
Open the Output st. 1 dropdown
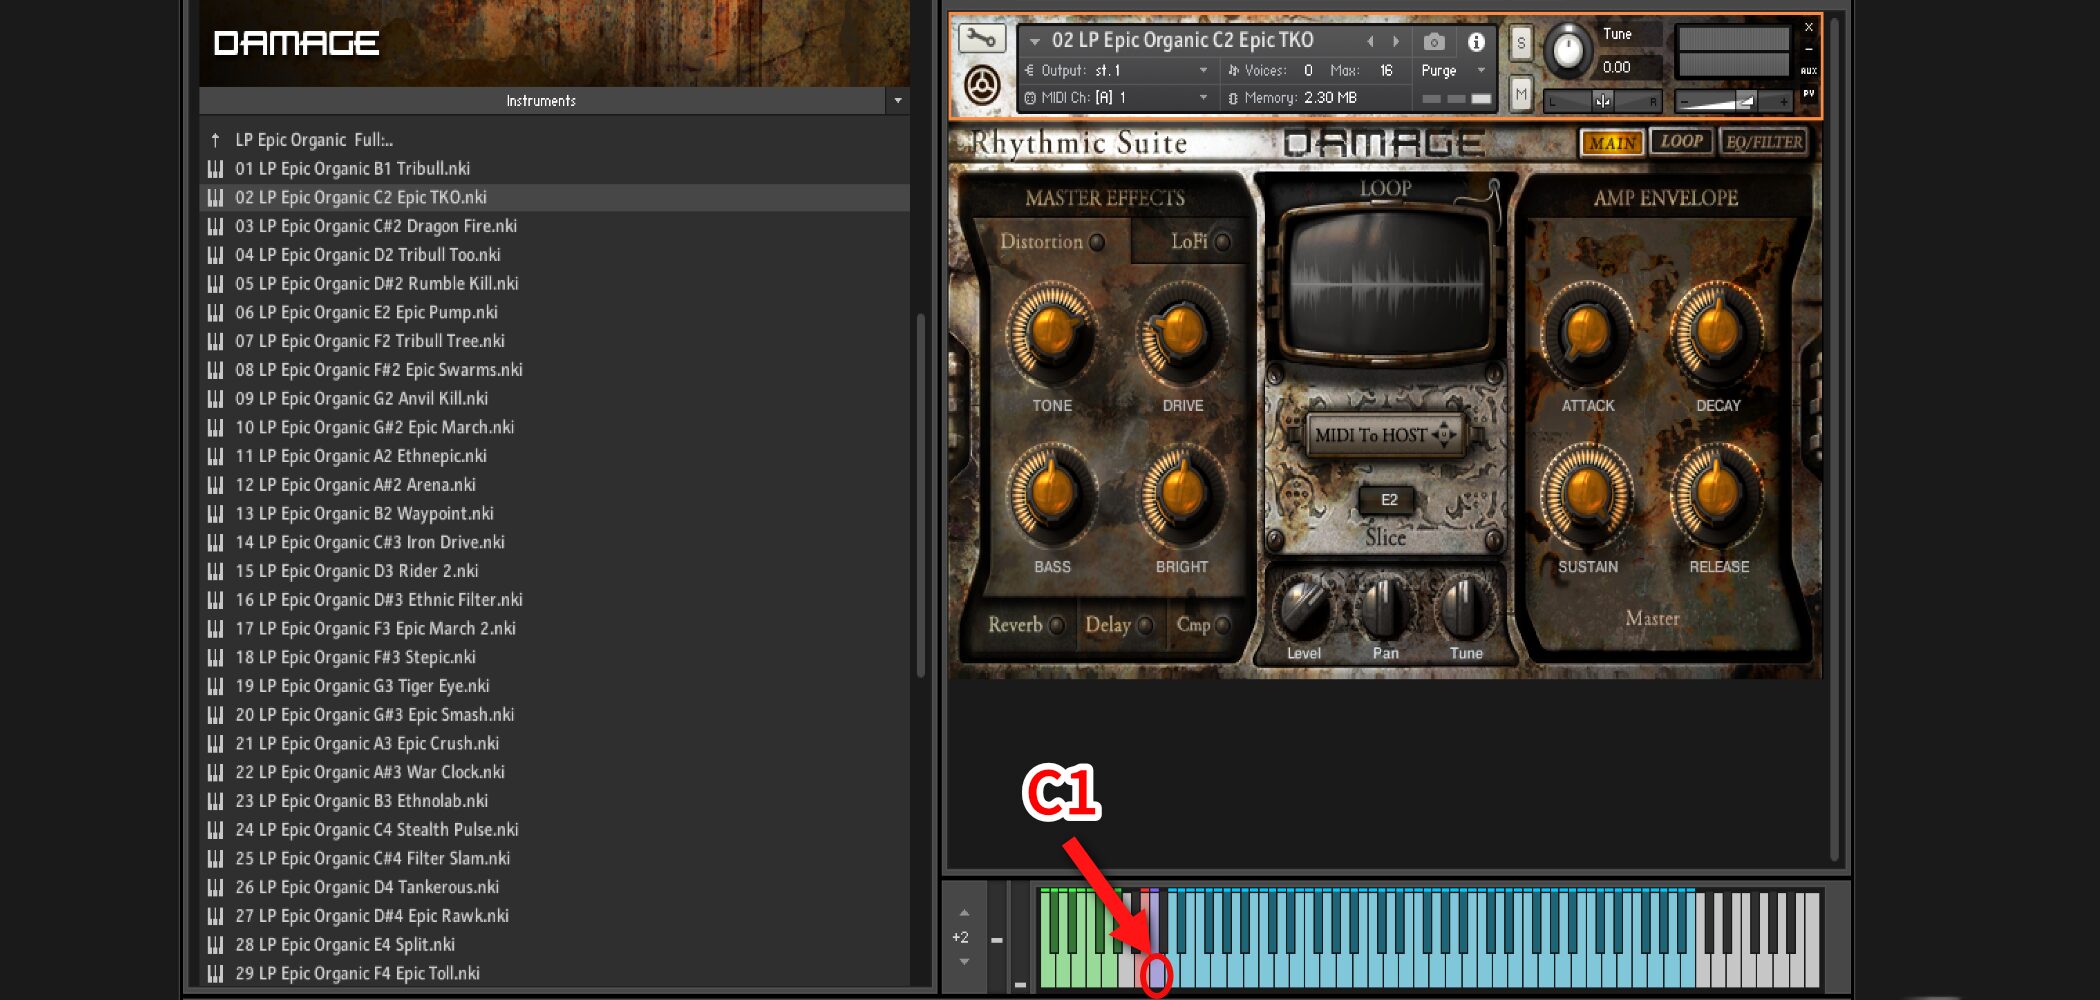1203,70
